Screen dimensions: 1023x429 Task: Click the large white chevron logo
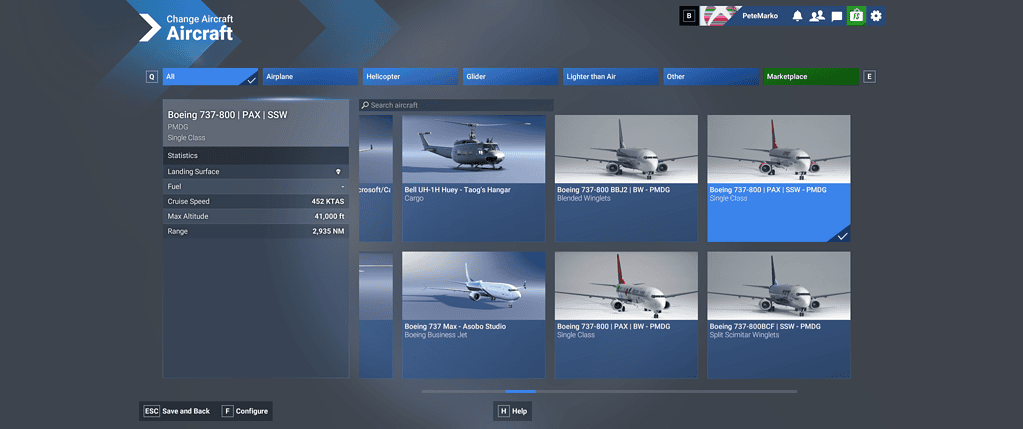(150, 27)
